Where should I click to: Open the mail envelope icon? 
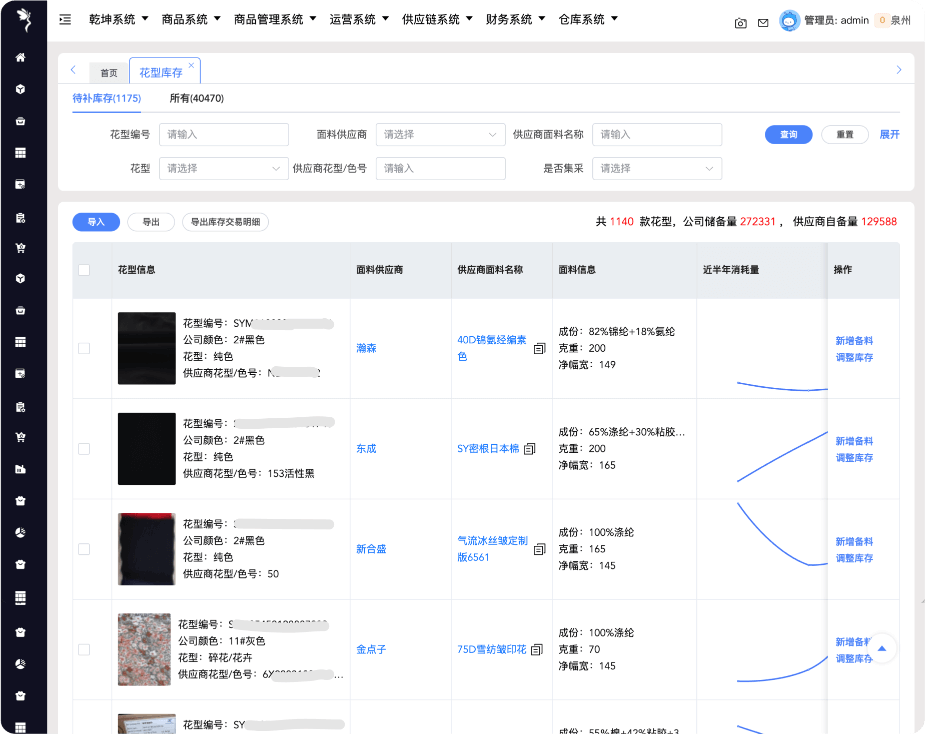tap(763, 22)
